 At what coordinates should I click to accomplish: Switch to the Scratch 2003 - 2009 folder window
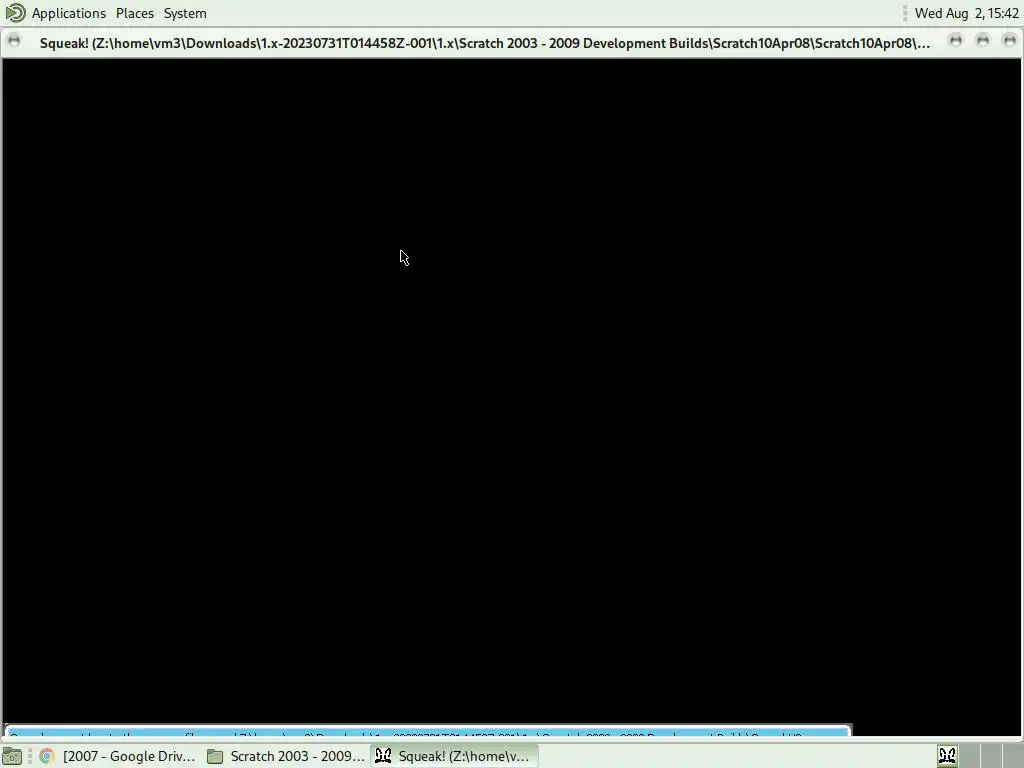point(286,756)
